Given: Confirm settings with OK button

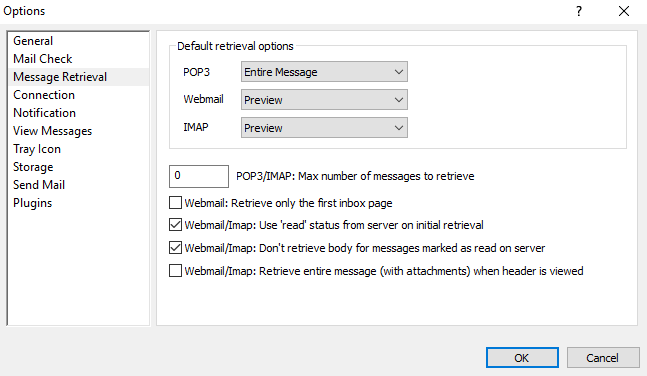Looking at the screenshot, I should [x=522, y=357].
